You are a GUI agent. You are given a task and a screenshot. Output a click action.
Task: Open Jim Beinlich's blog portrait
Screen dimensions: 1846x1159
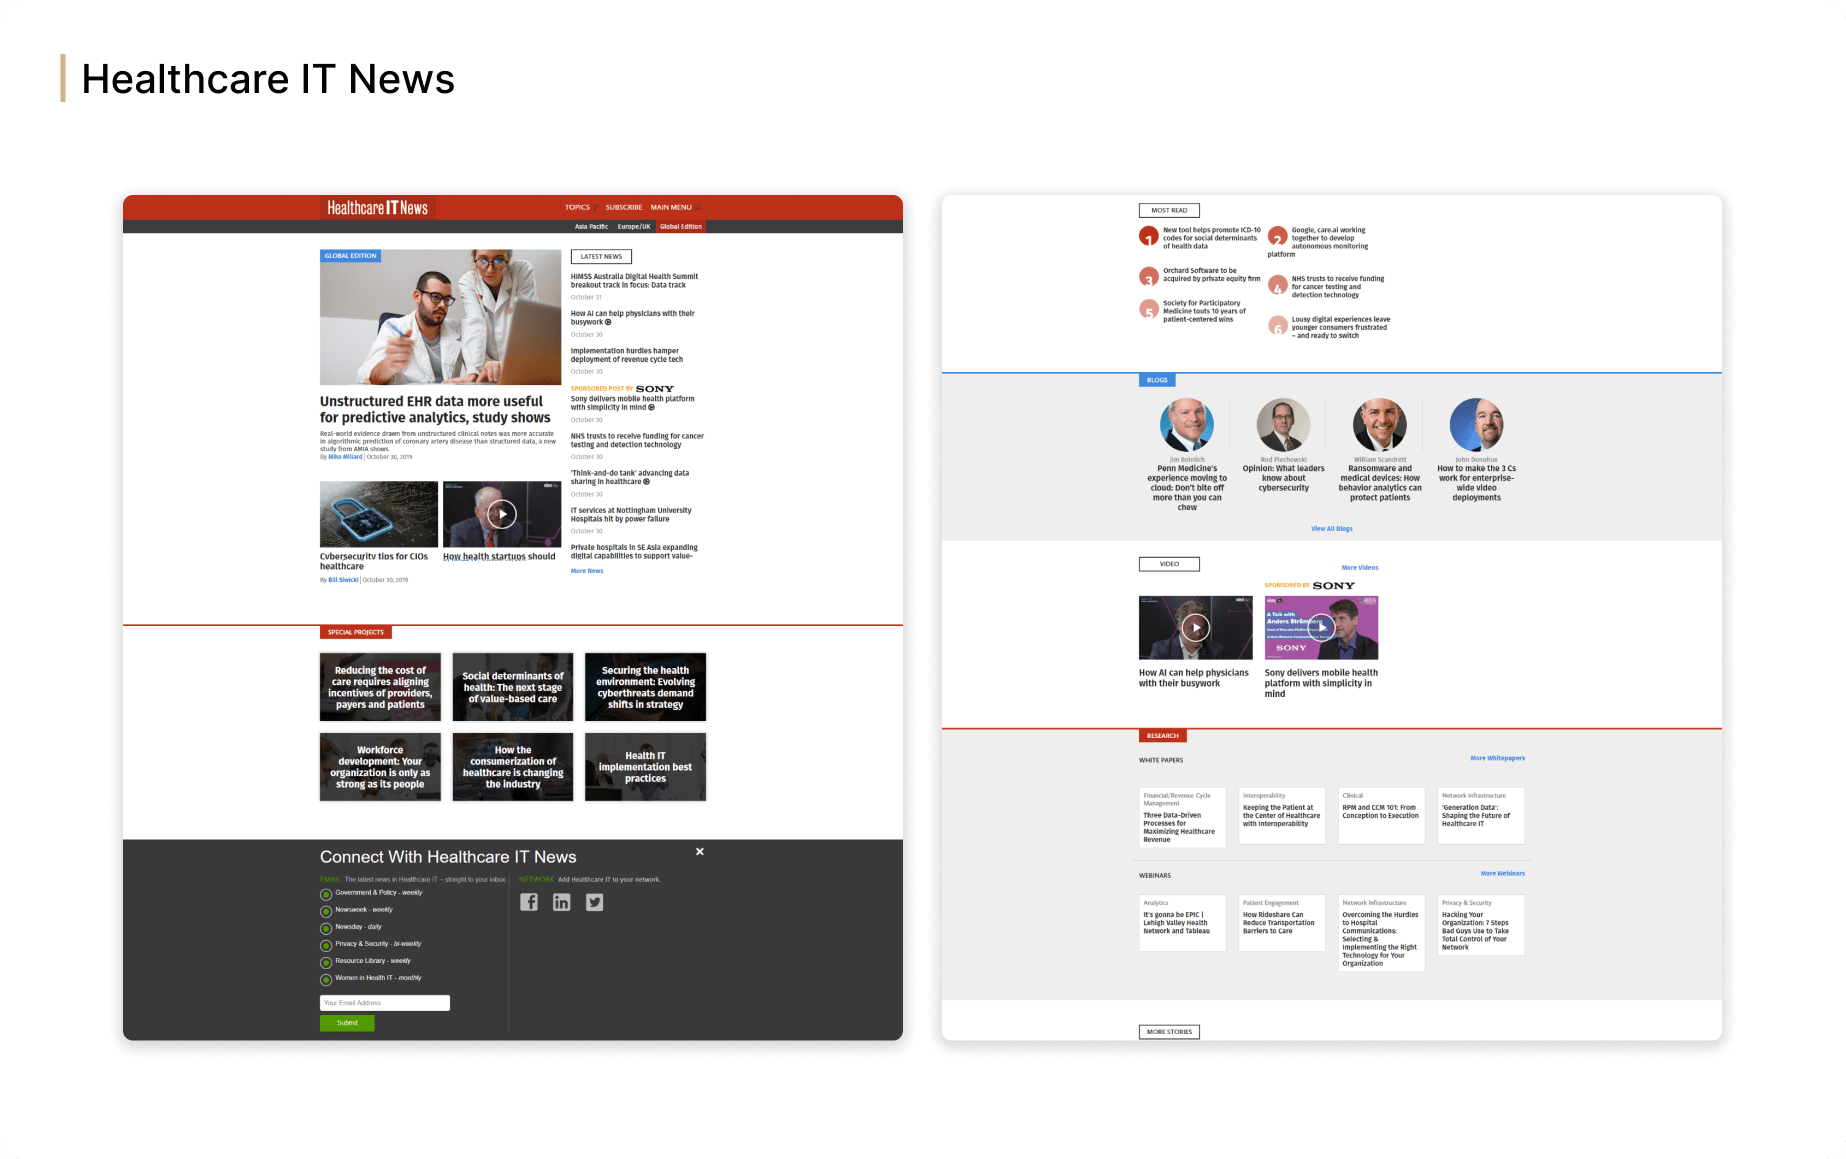coord(1187,425)
